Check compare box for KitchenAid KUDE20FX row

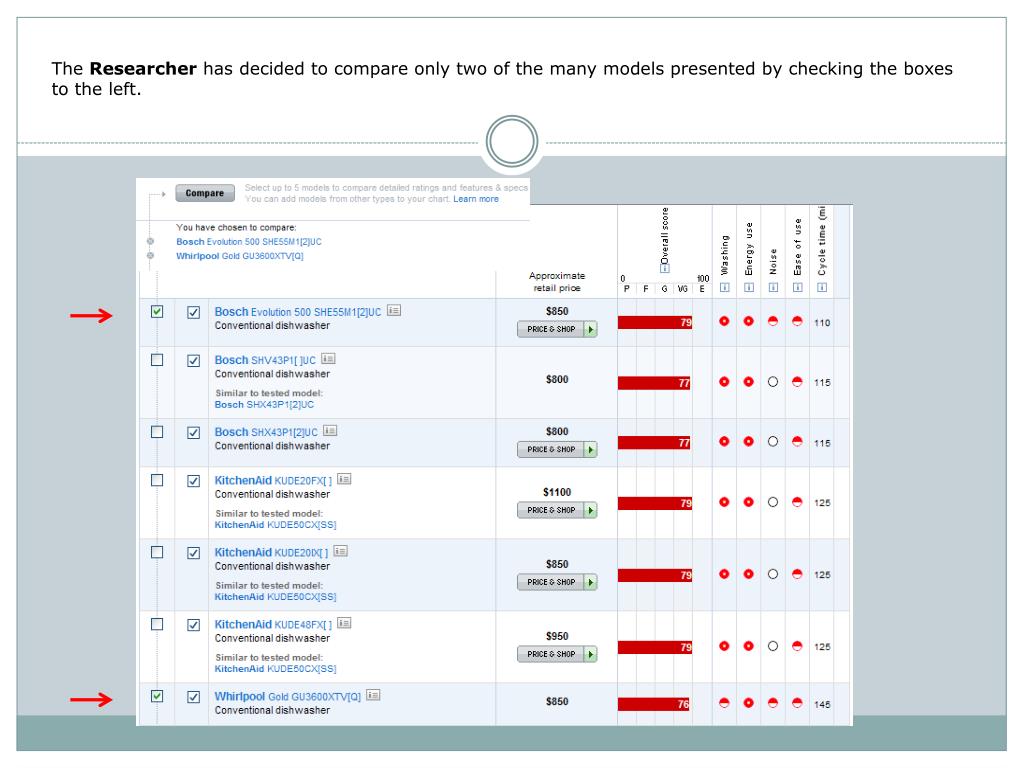(x=159, y=480)
